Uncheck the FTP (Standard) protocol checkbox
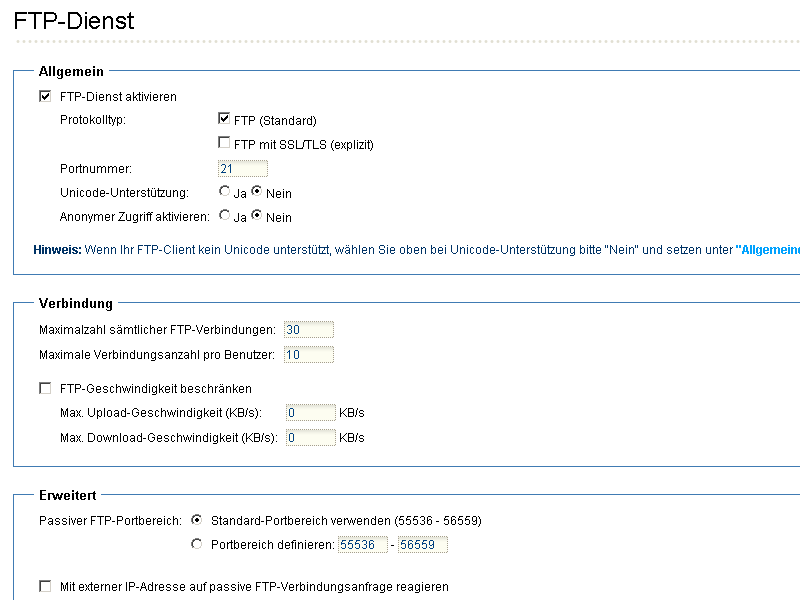Image resolution: width=800 pixels, height=600 pixels. click(223, 118)
